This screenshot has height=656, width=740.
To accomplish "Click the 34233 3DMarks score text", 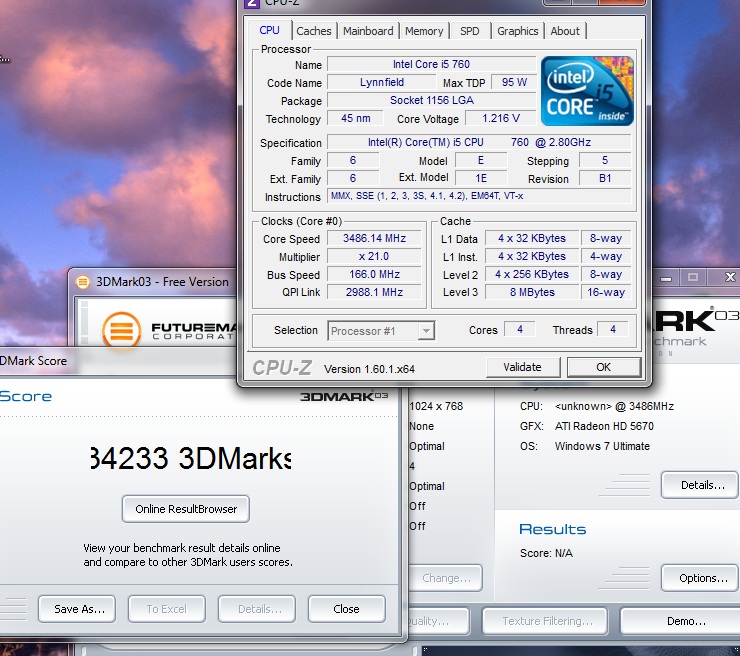I will pos(191,458).
